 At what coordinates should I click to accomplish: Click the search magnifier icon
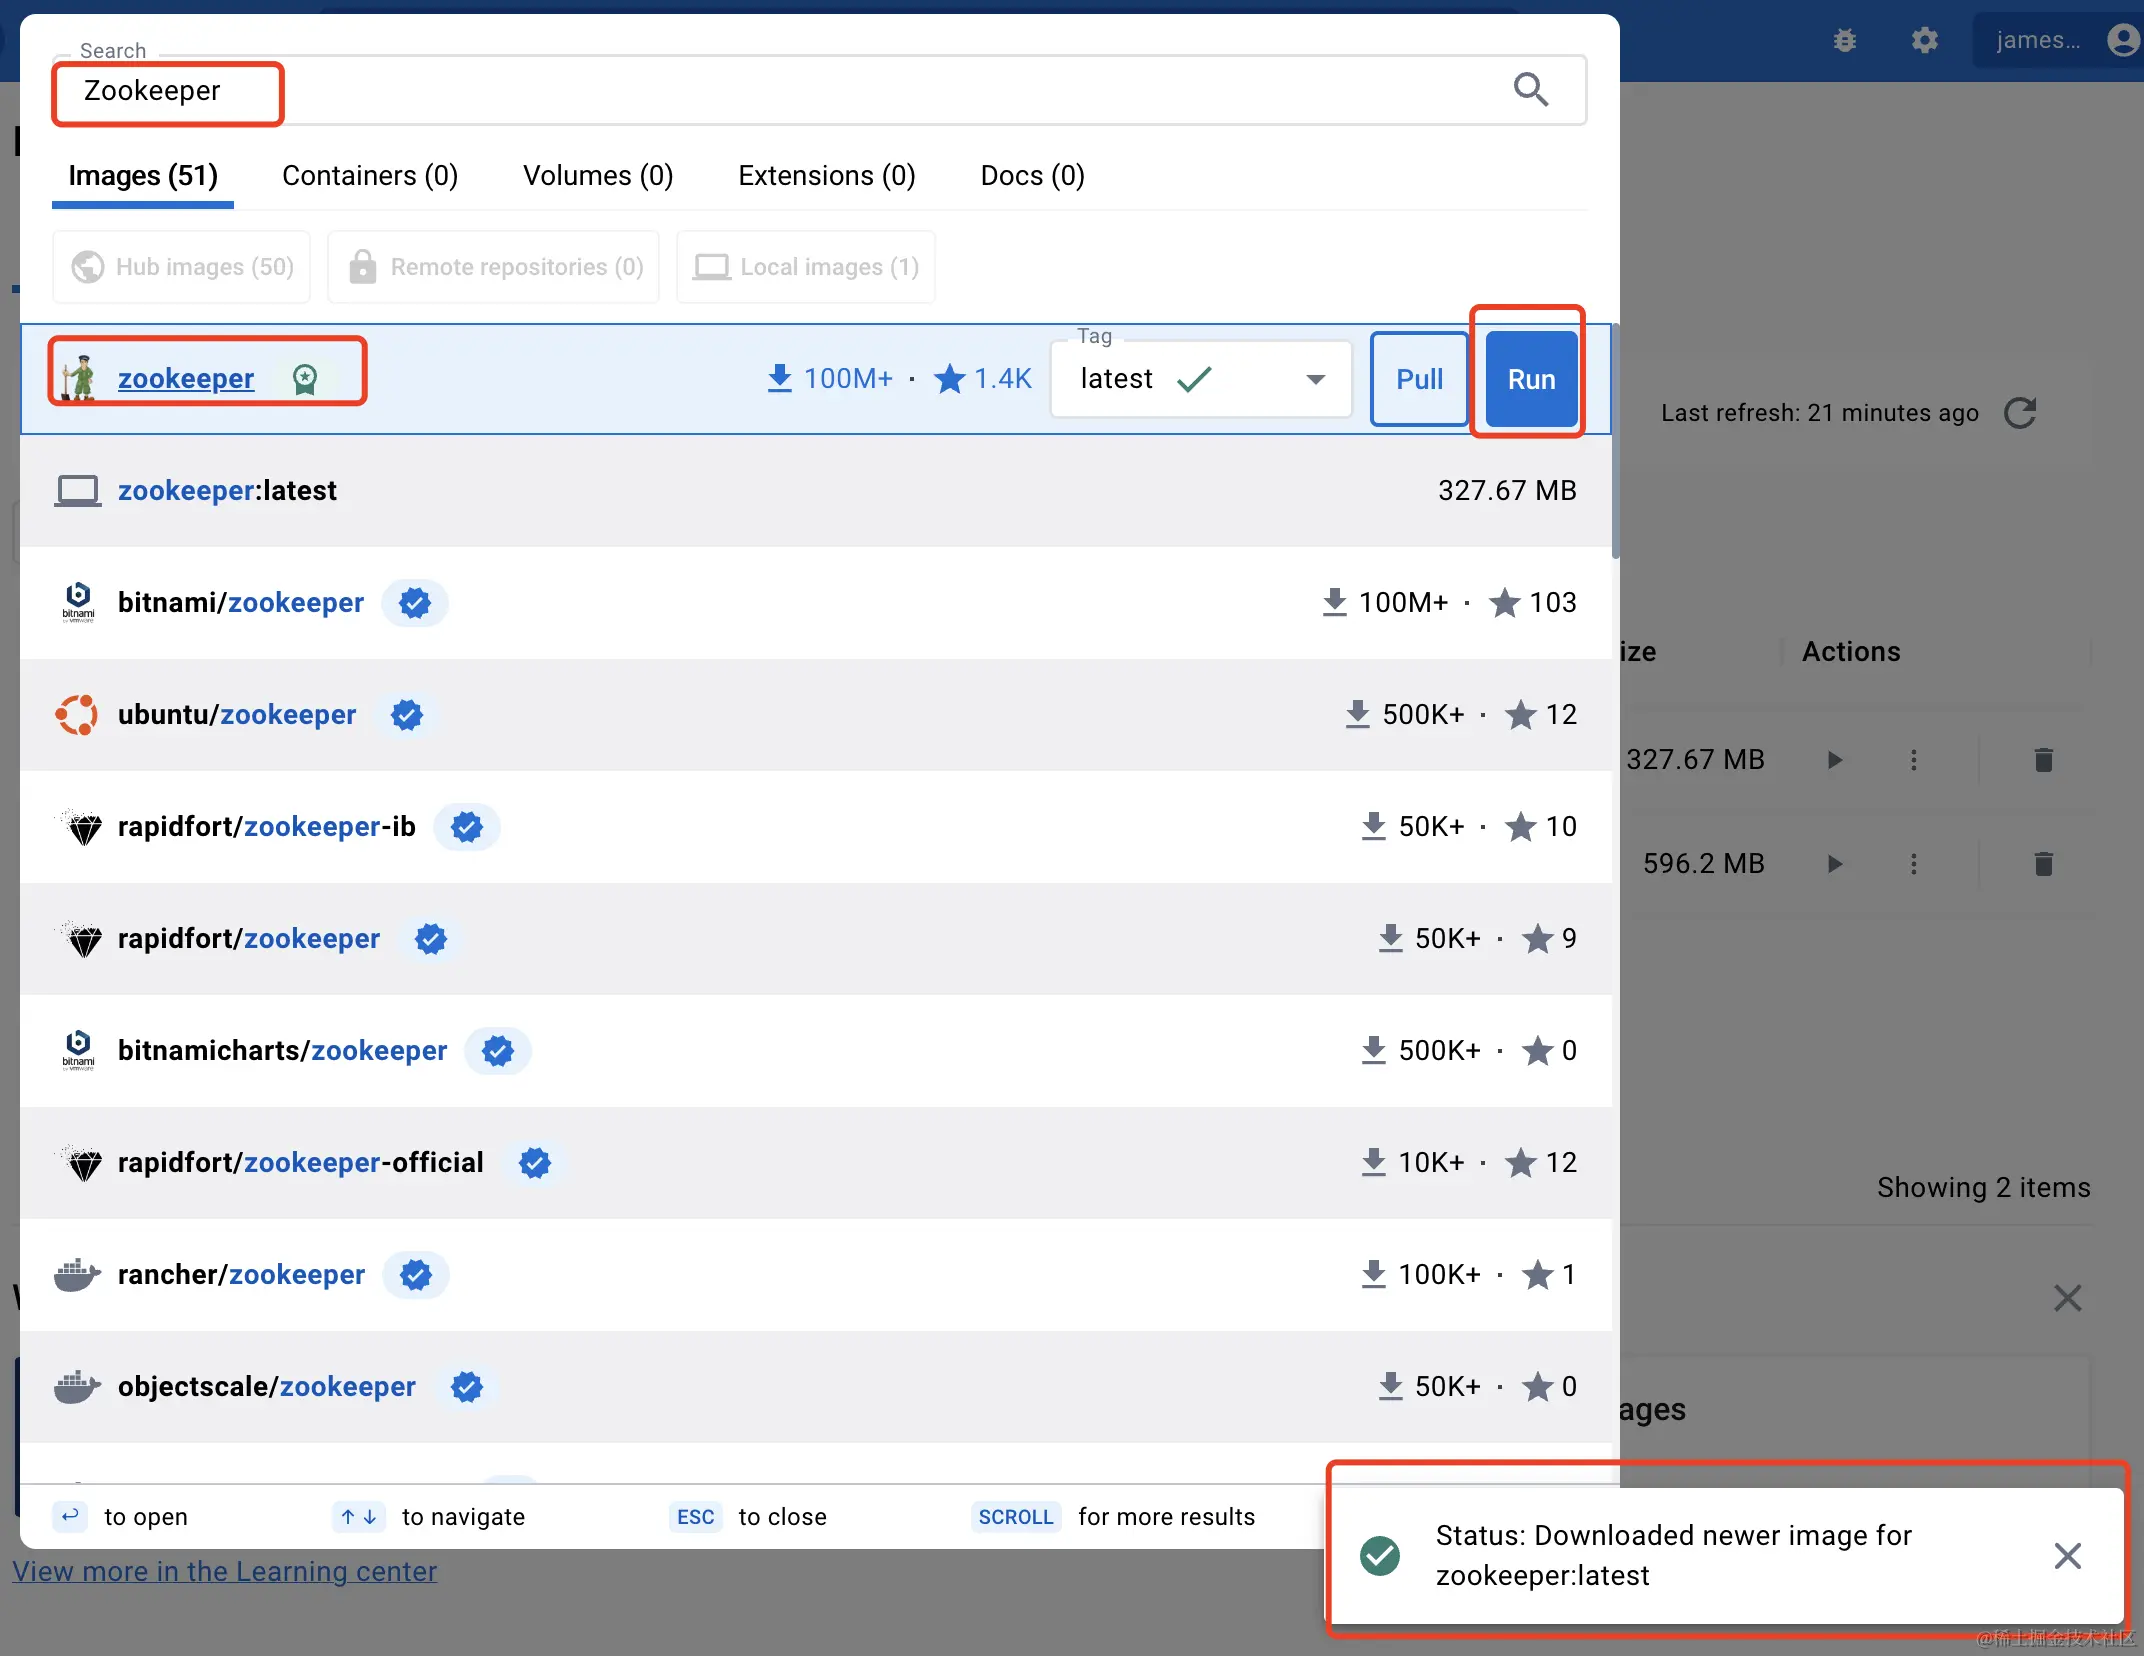tap(1530, 90)
